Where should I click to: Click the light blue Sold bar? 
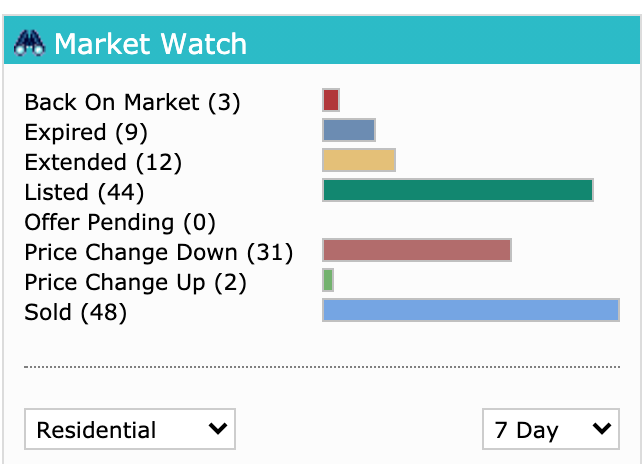471,310
